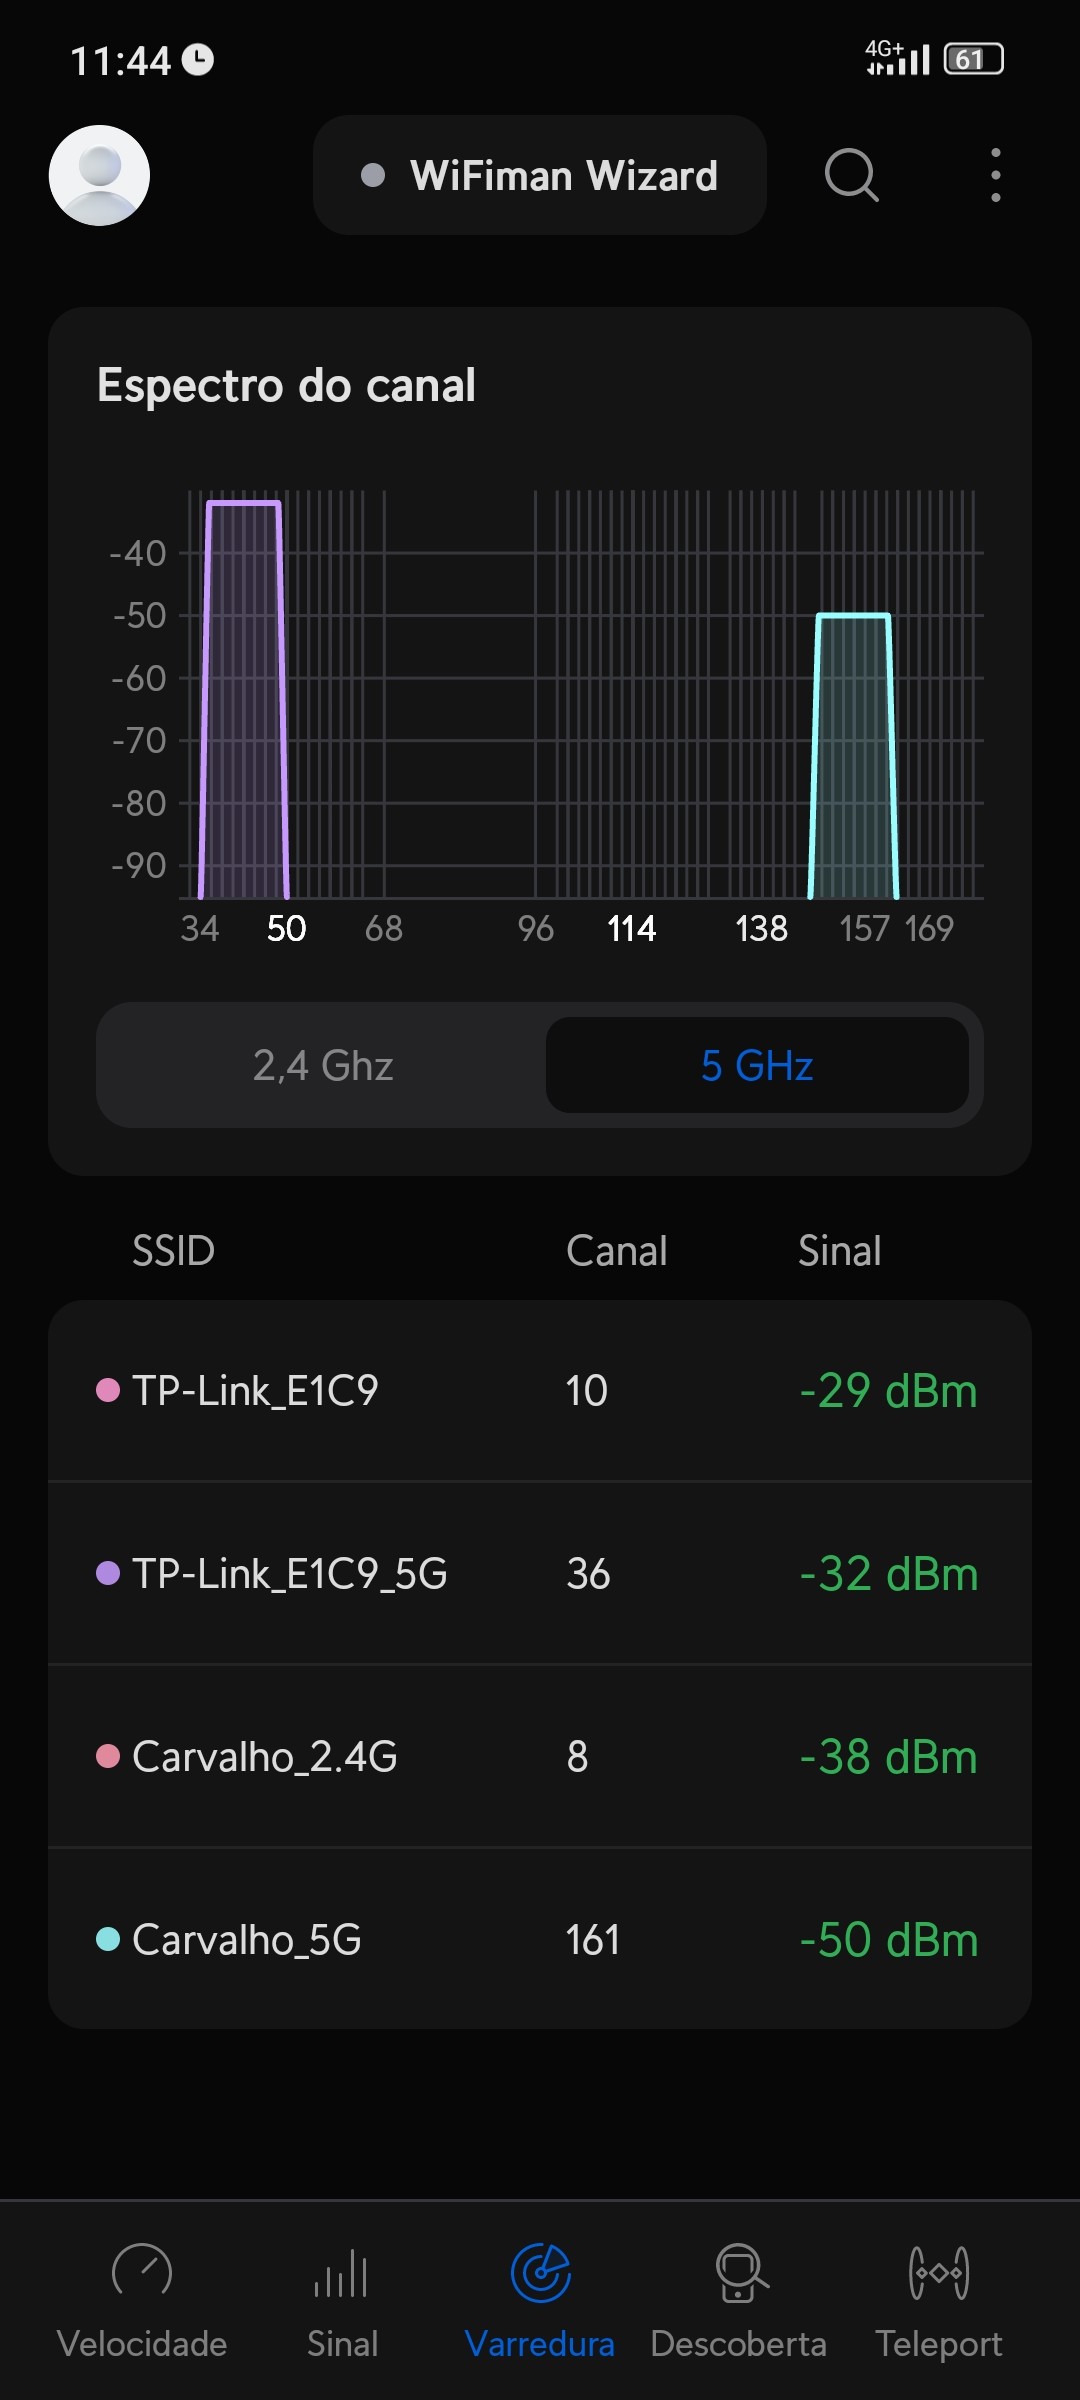Tap the Varredura radar icon
The width and height of the screenshot is (1080, 2400).
pos(540,2273)
